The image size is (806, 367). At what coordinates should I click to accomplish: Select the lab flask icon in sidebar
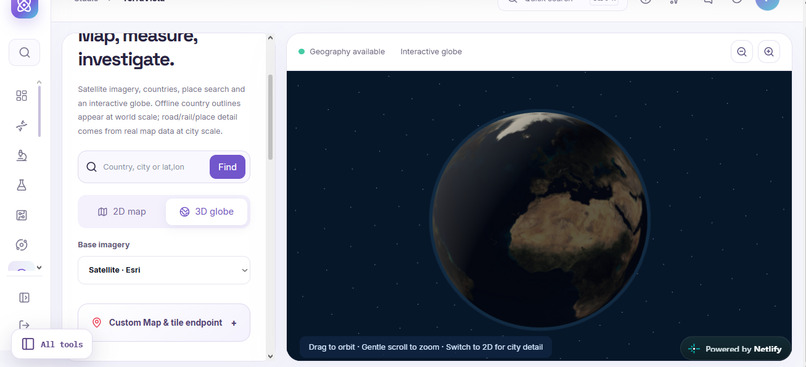22,185
